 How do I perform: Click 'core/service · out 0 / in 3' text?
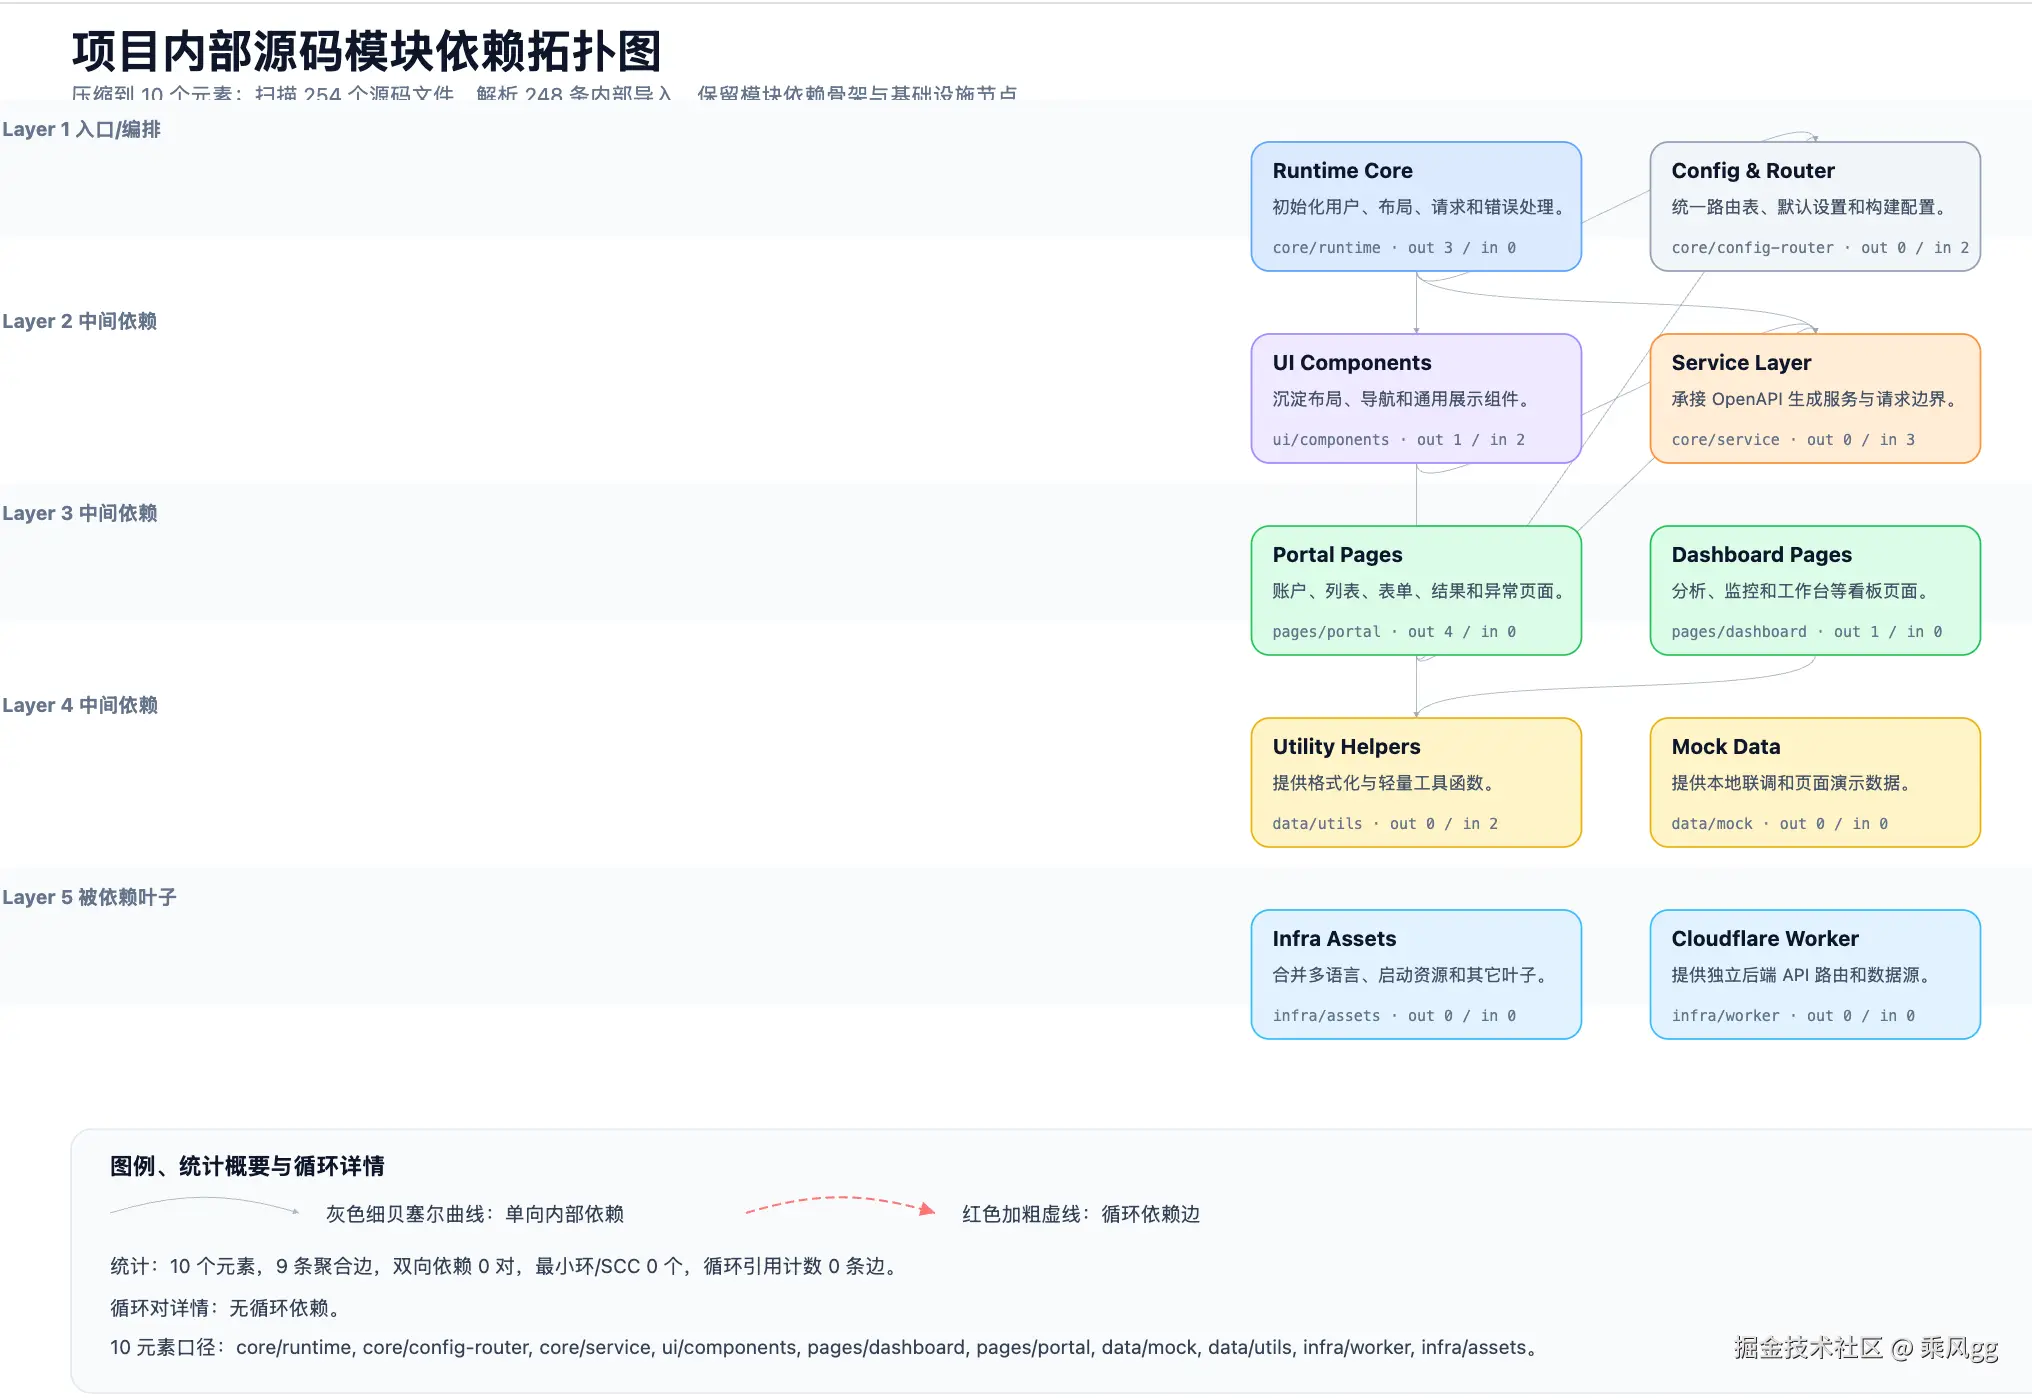click(x=1793, y=440)
